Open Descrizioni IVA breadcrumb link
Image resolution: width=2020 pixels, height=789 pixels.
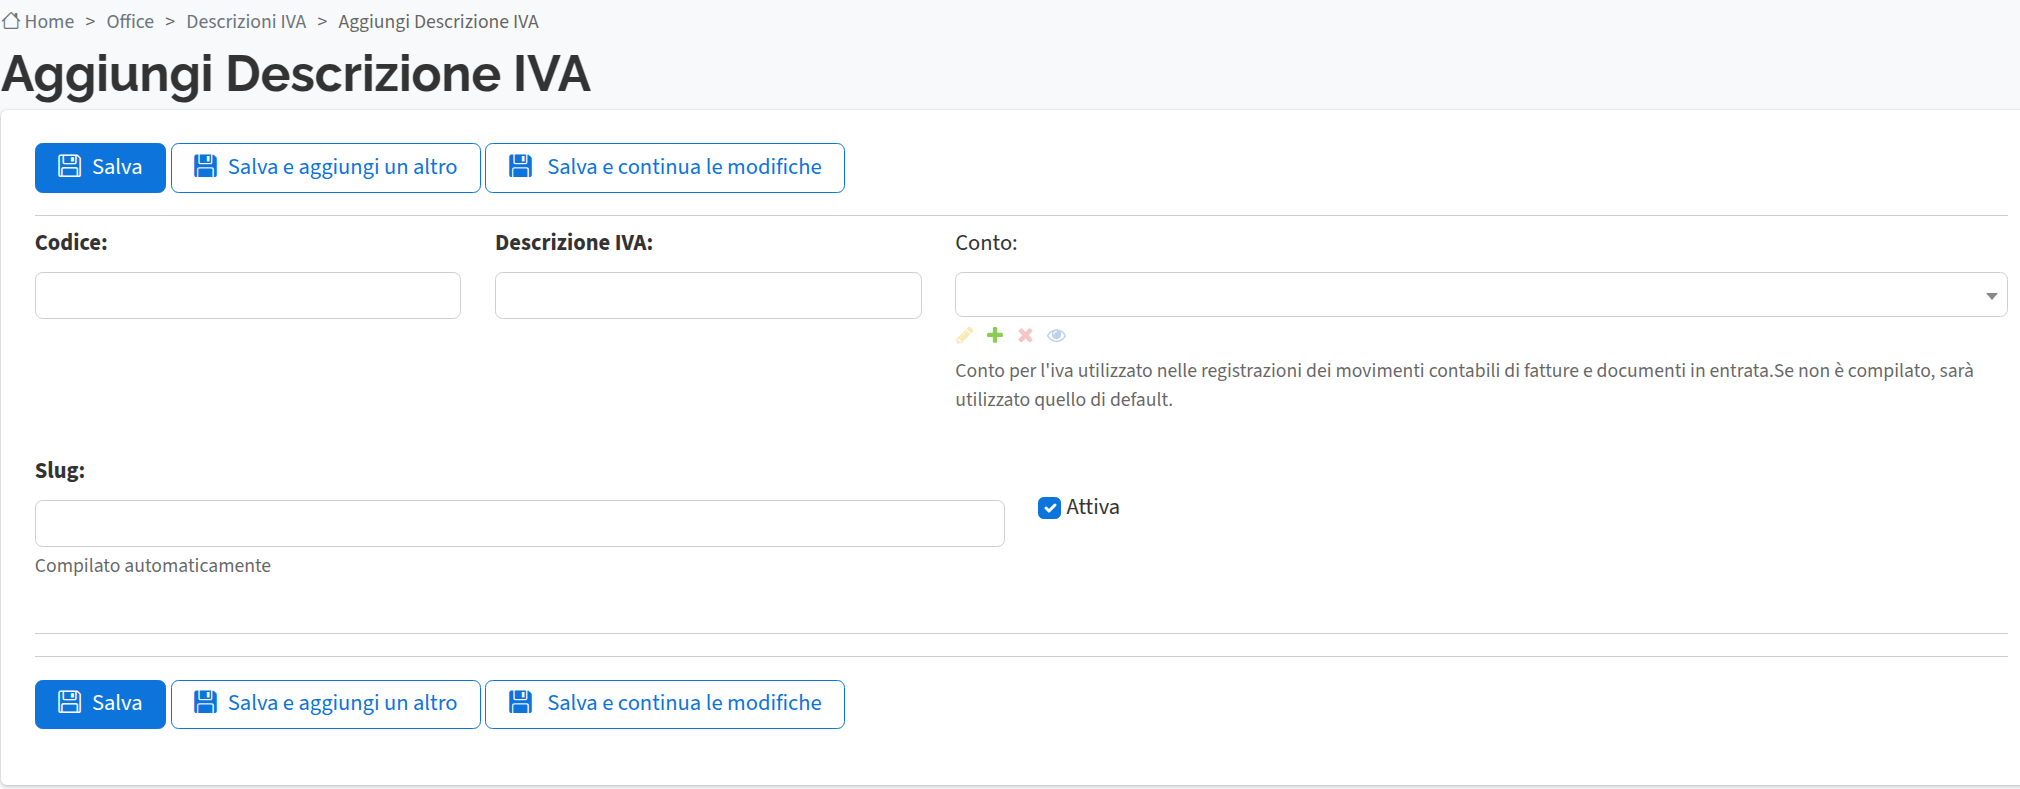246,21
